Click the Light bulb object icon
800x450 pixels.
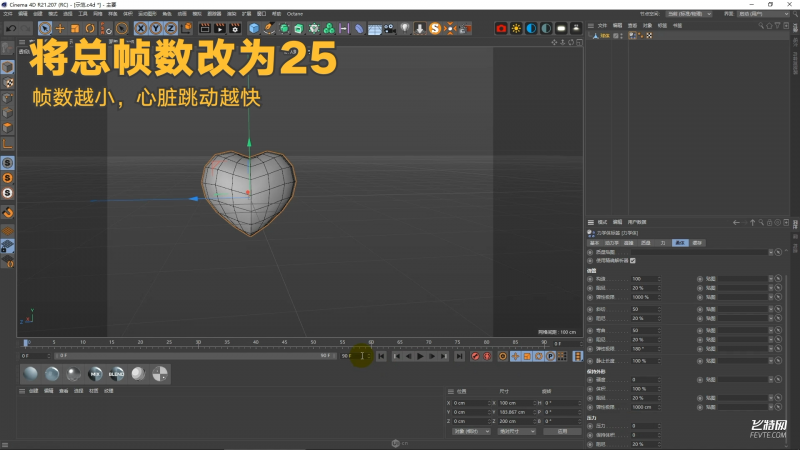405,29
